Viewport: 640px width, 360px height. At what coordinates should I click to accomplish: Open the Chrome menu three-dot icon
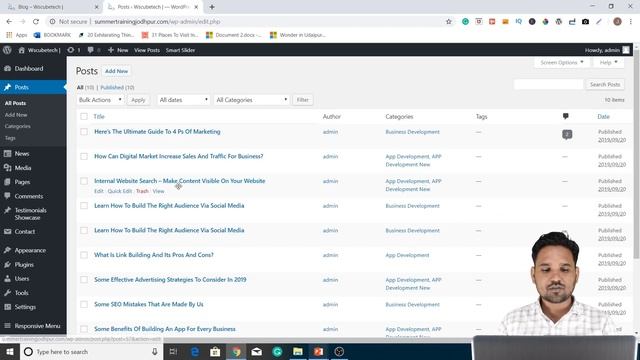pyautogui.click(x=631, y=22)
